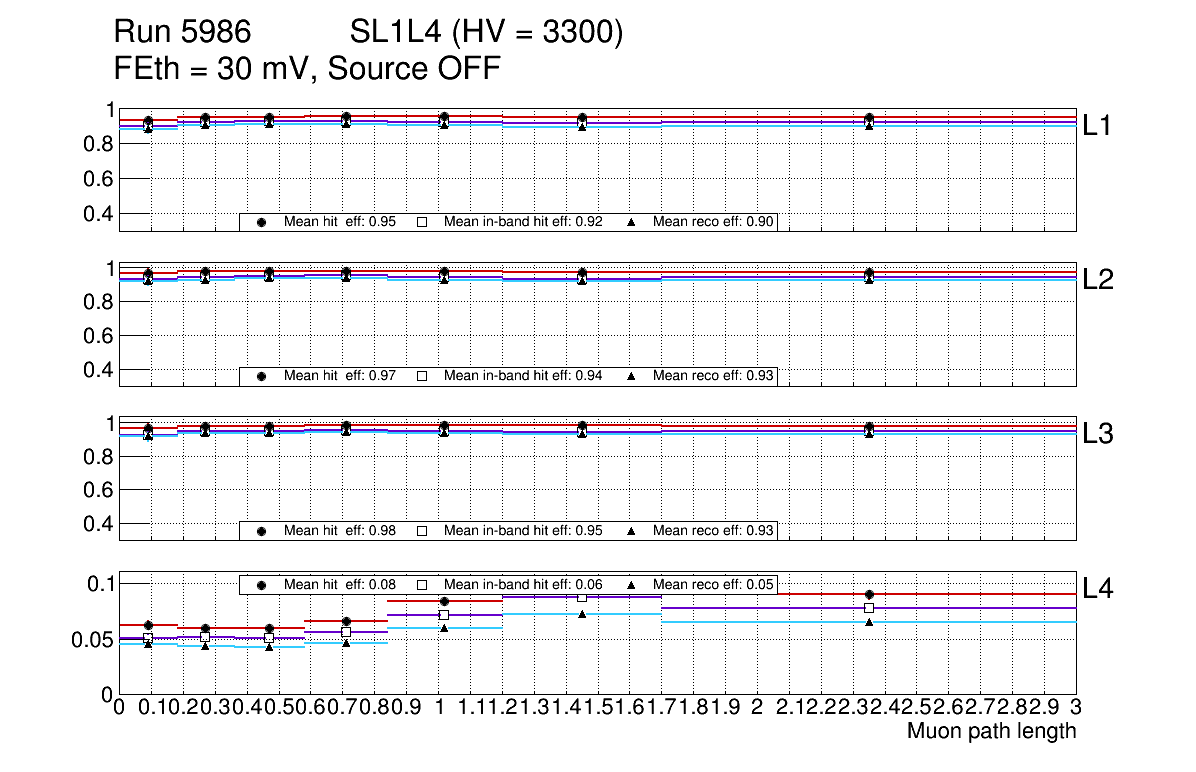The width and height of the screenshot is (1196, 772).
Task: Click the 'Mean hit eff: 0.95' legend text
Action: 340,223
